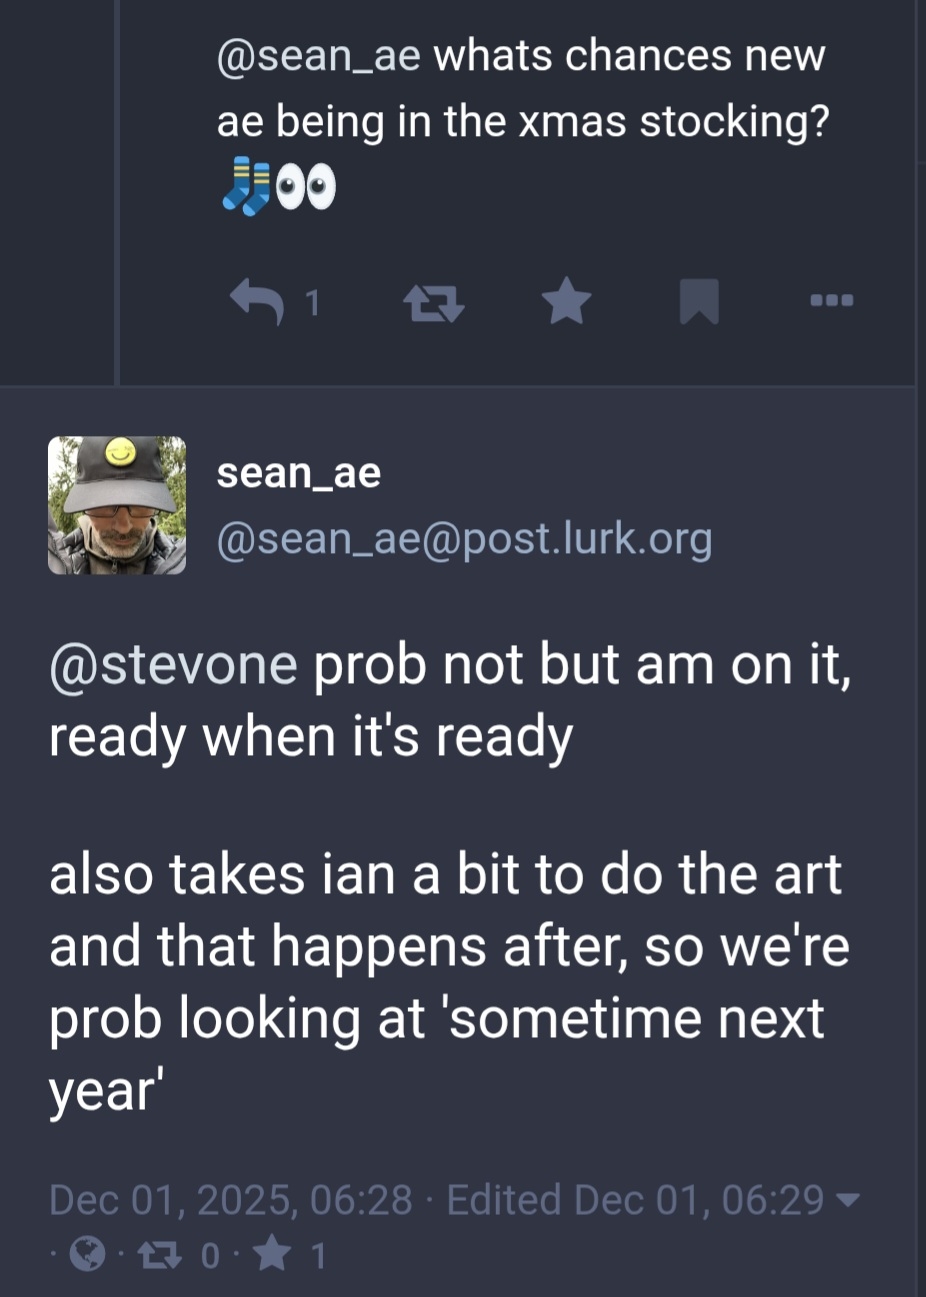
Task: Click the @sean_ae@post.lurk.org handle
Action: click(x=464, y=539)
